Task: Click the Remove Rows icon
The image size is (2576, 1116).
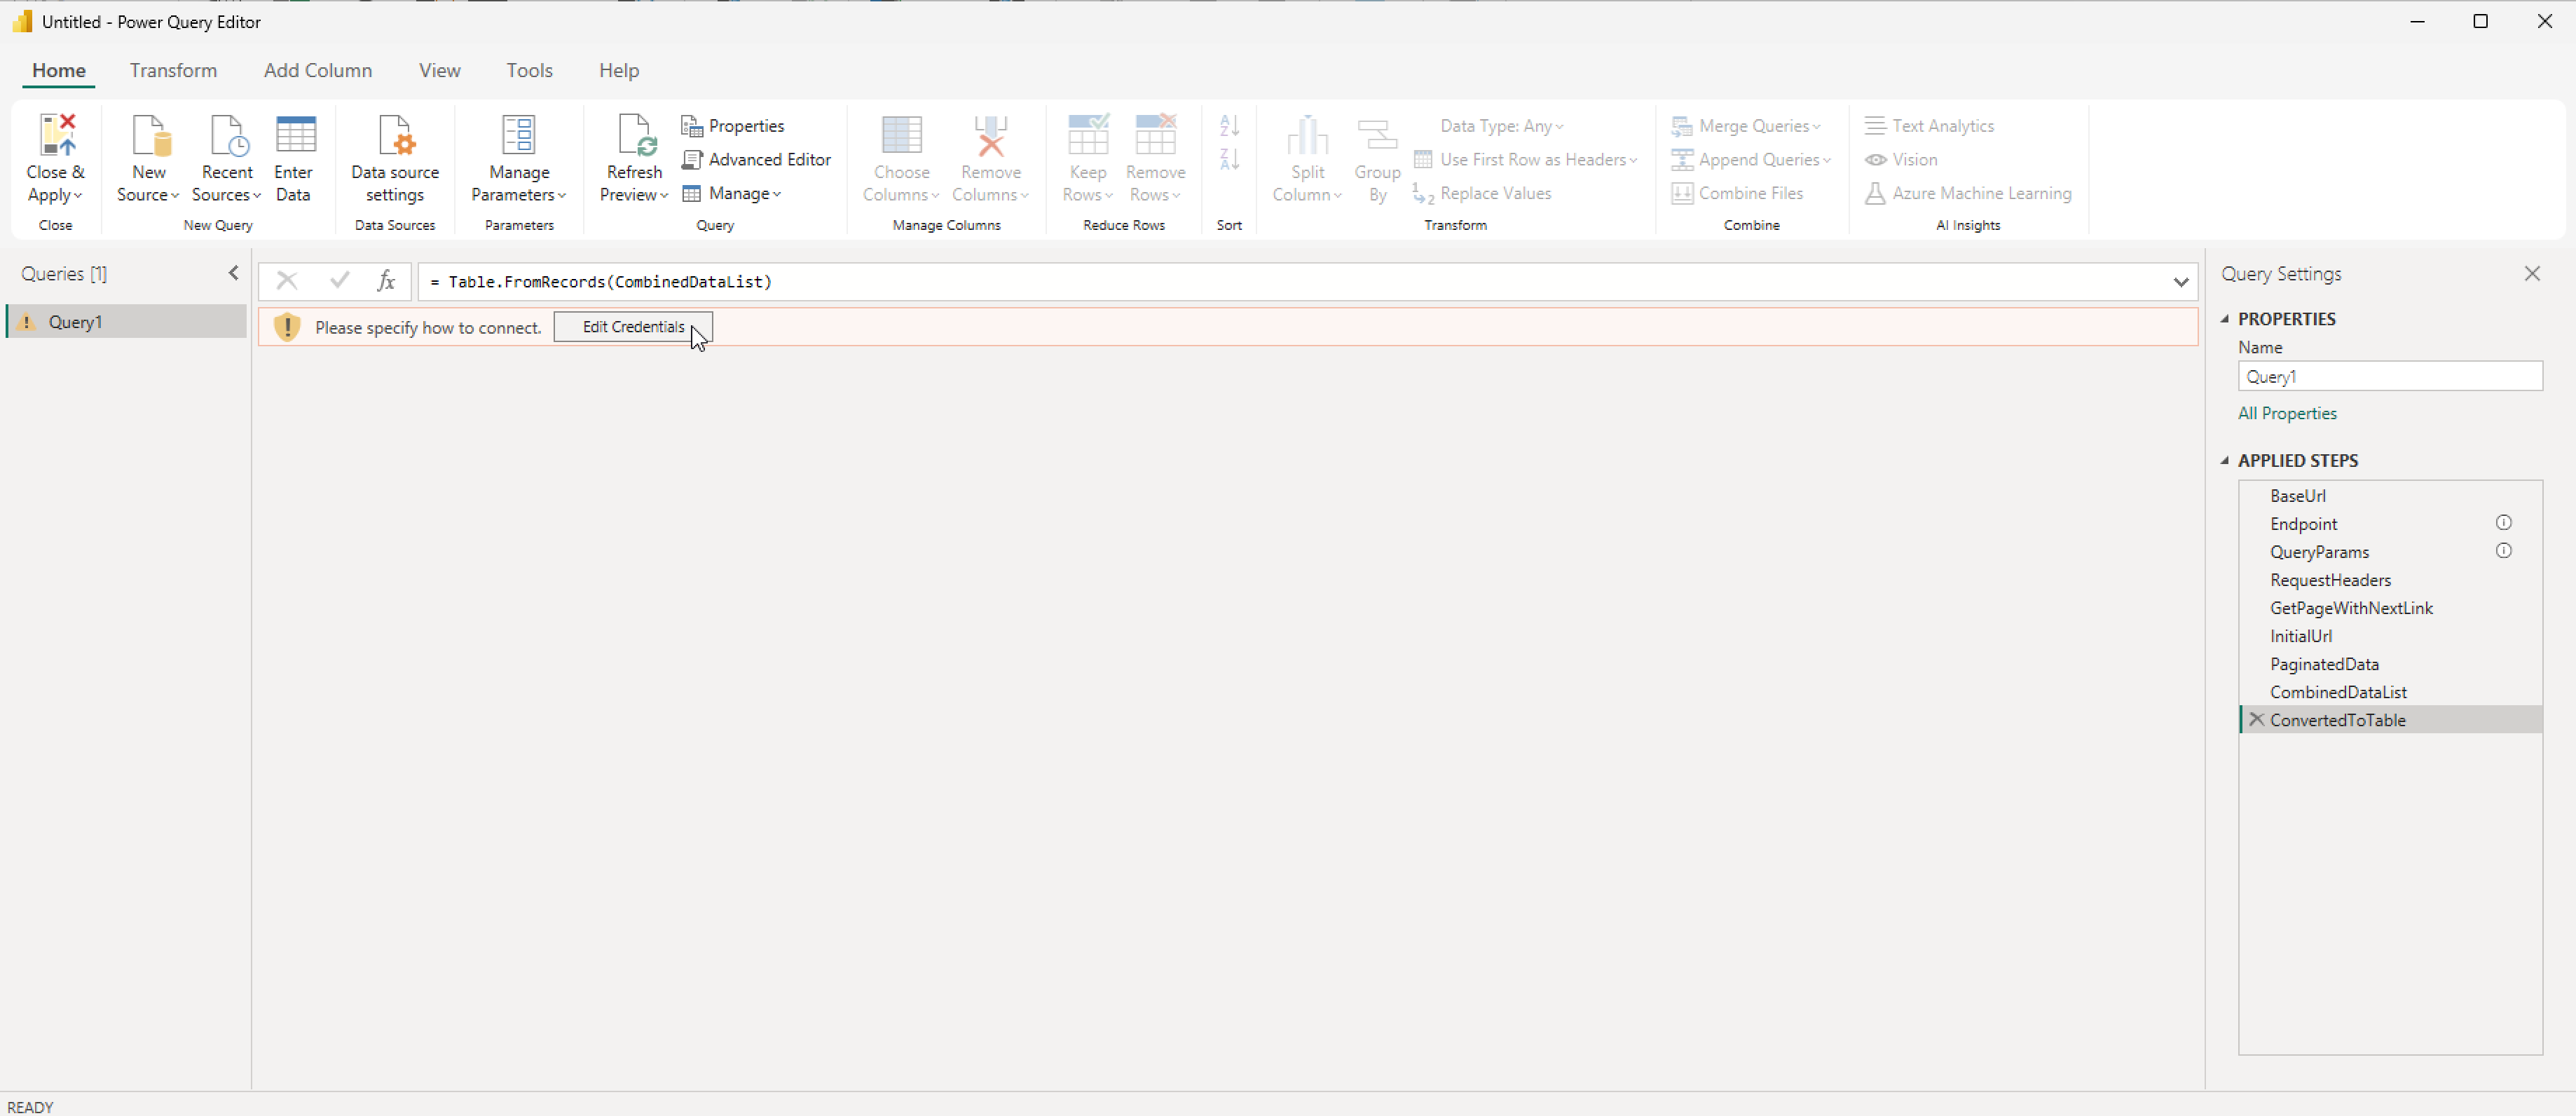Action: [x=1155, y=134]
